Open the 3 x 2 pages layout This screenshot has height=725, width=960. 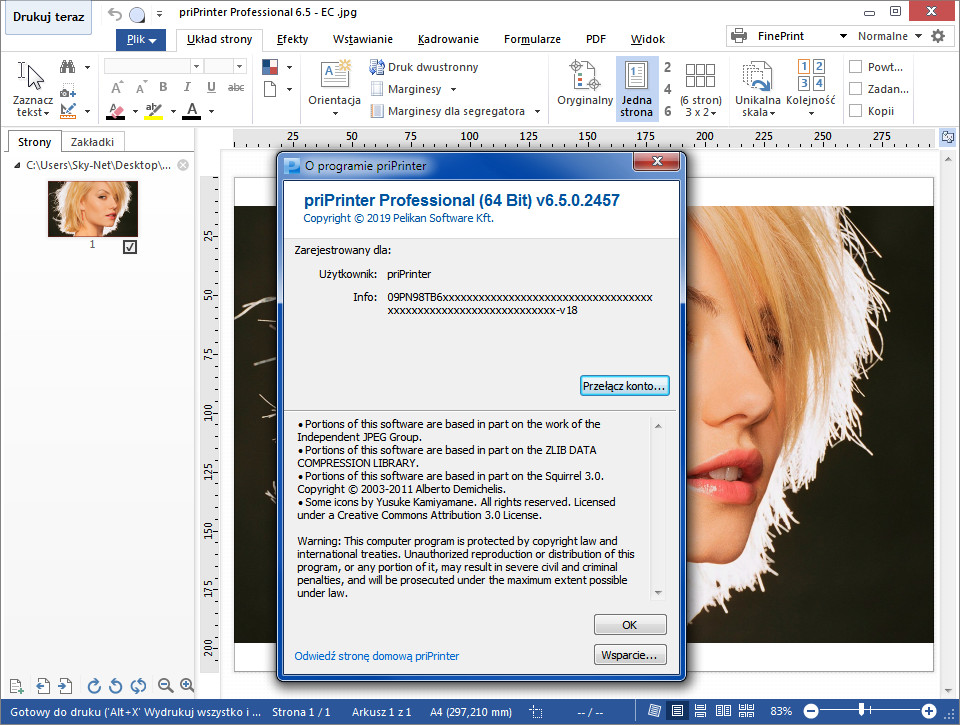(701, 90)
